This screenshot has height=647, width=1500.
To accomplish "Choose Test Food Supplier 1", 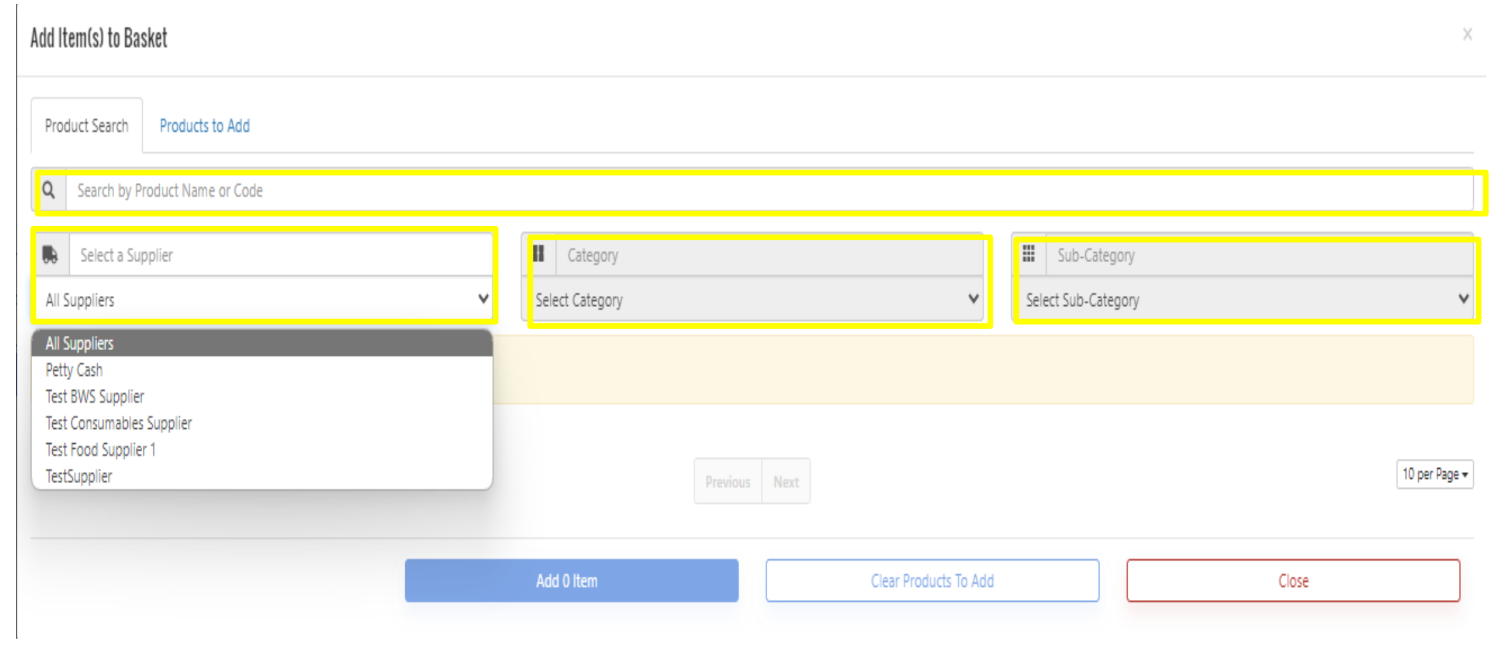I will pos(100,450).
